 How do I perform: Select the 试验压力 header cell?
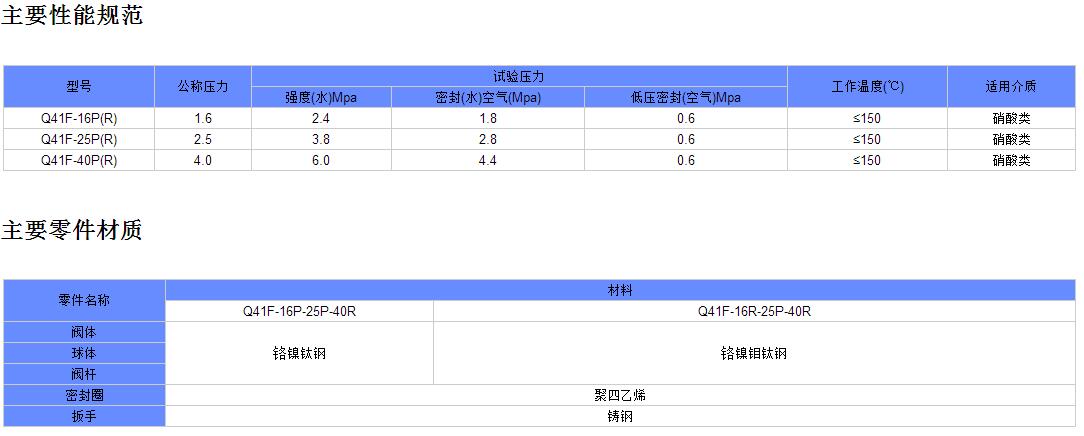(519, 77)
